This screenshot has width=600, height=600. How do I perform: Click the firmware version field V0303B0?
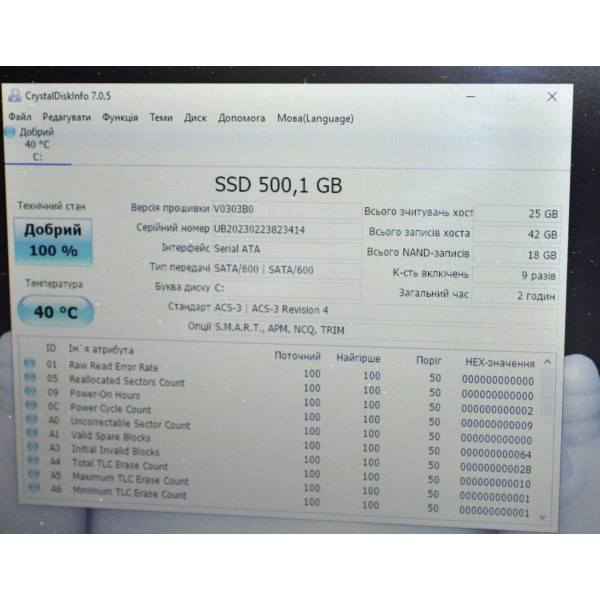pos(287,210)
